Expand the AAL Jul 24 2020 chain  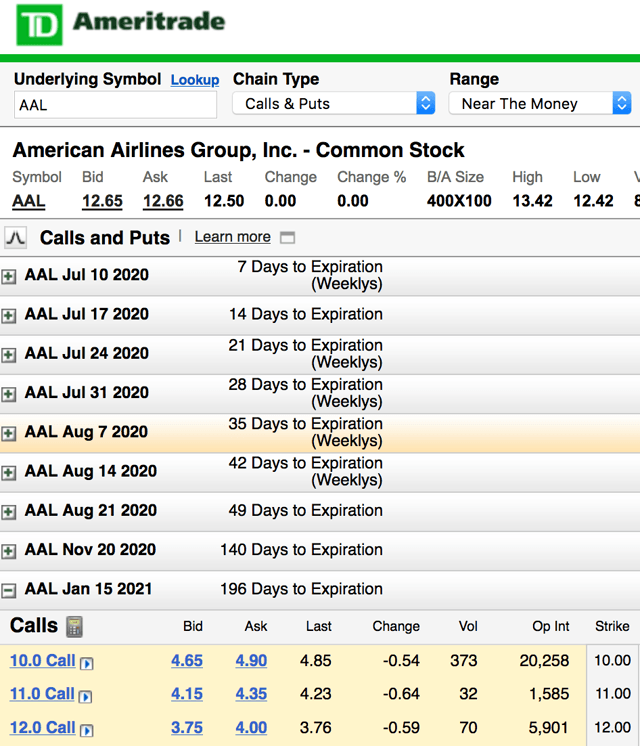pyautogui.click(x=9, y=355)
